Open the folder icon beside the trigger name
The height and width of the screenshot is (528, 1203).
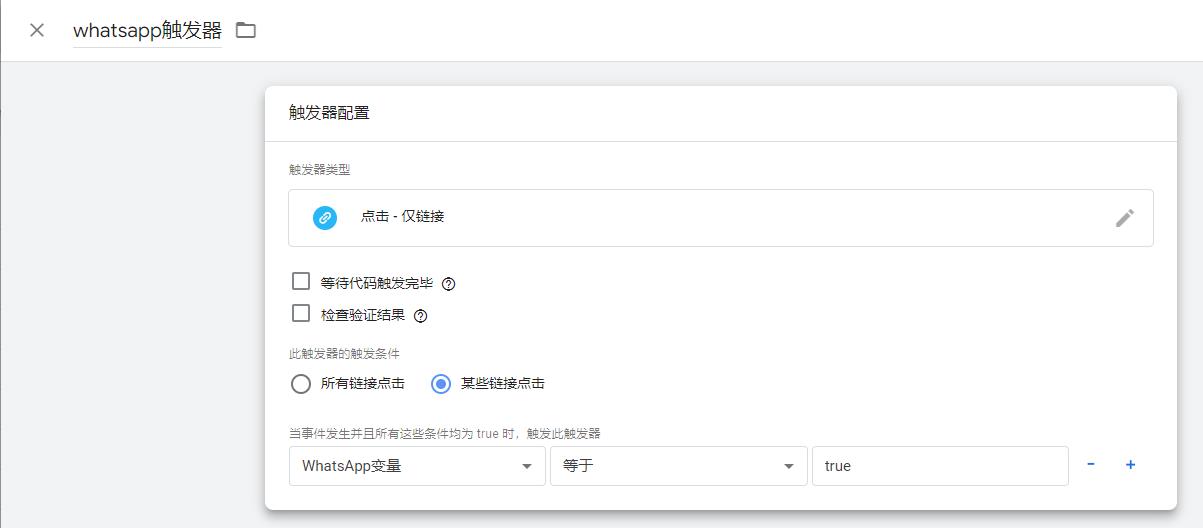(246, 30)
